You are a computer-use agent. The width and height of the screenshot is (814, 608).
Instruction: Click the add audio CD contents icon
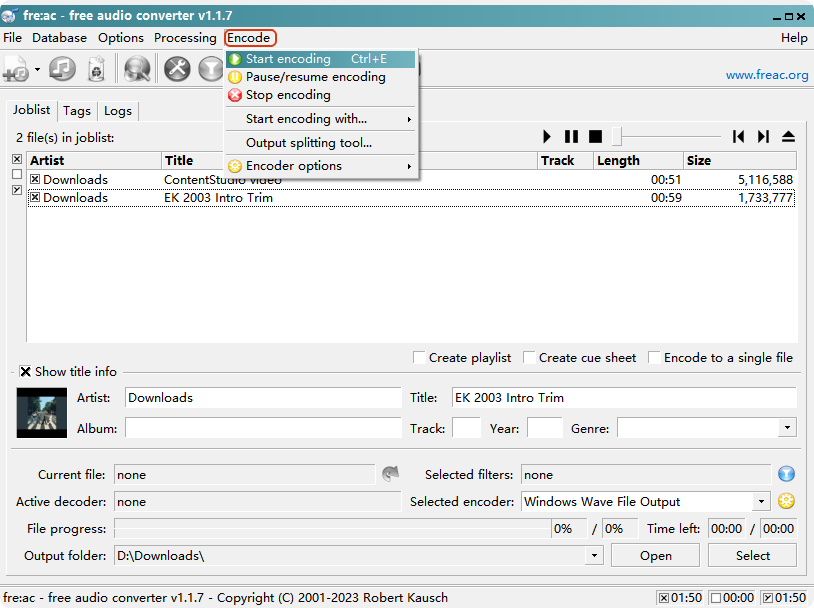(62, 69)
